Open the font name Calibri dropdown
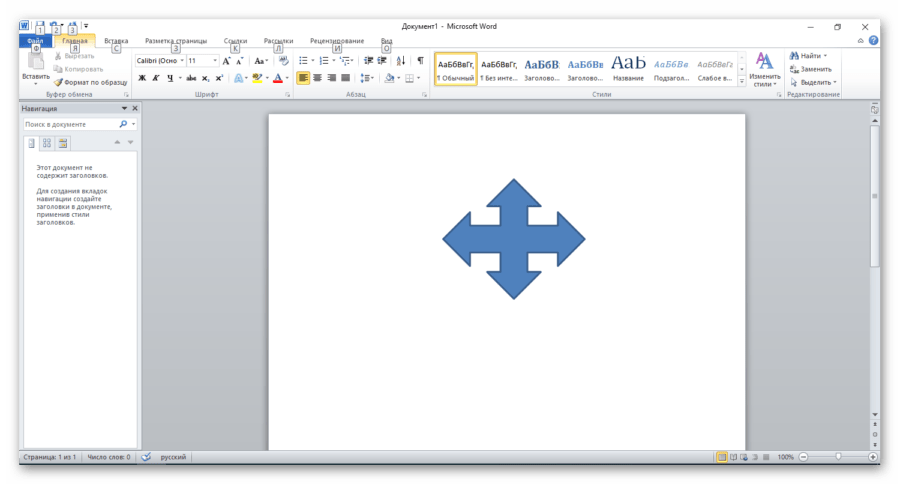Screen dimensions: 900x484 coord(160,61)
